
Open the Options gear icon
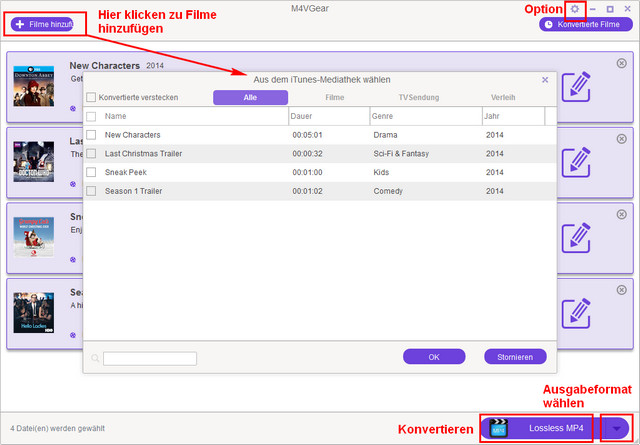click(x=575, y=9)
